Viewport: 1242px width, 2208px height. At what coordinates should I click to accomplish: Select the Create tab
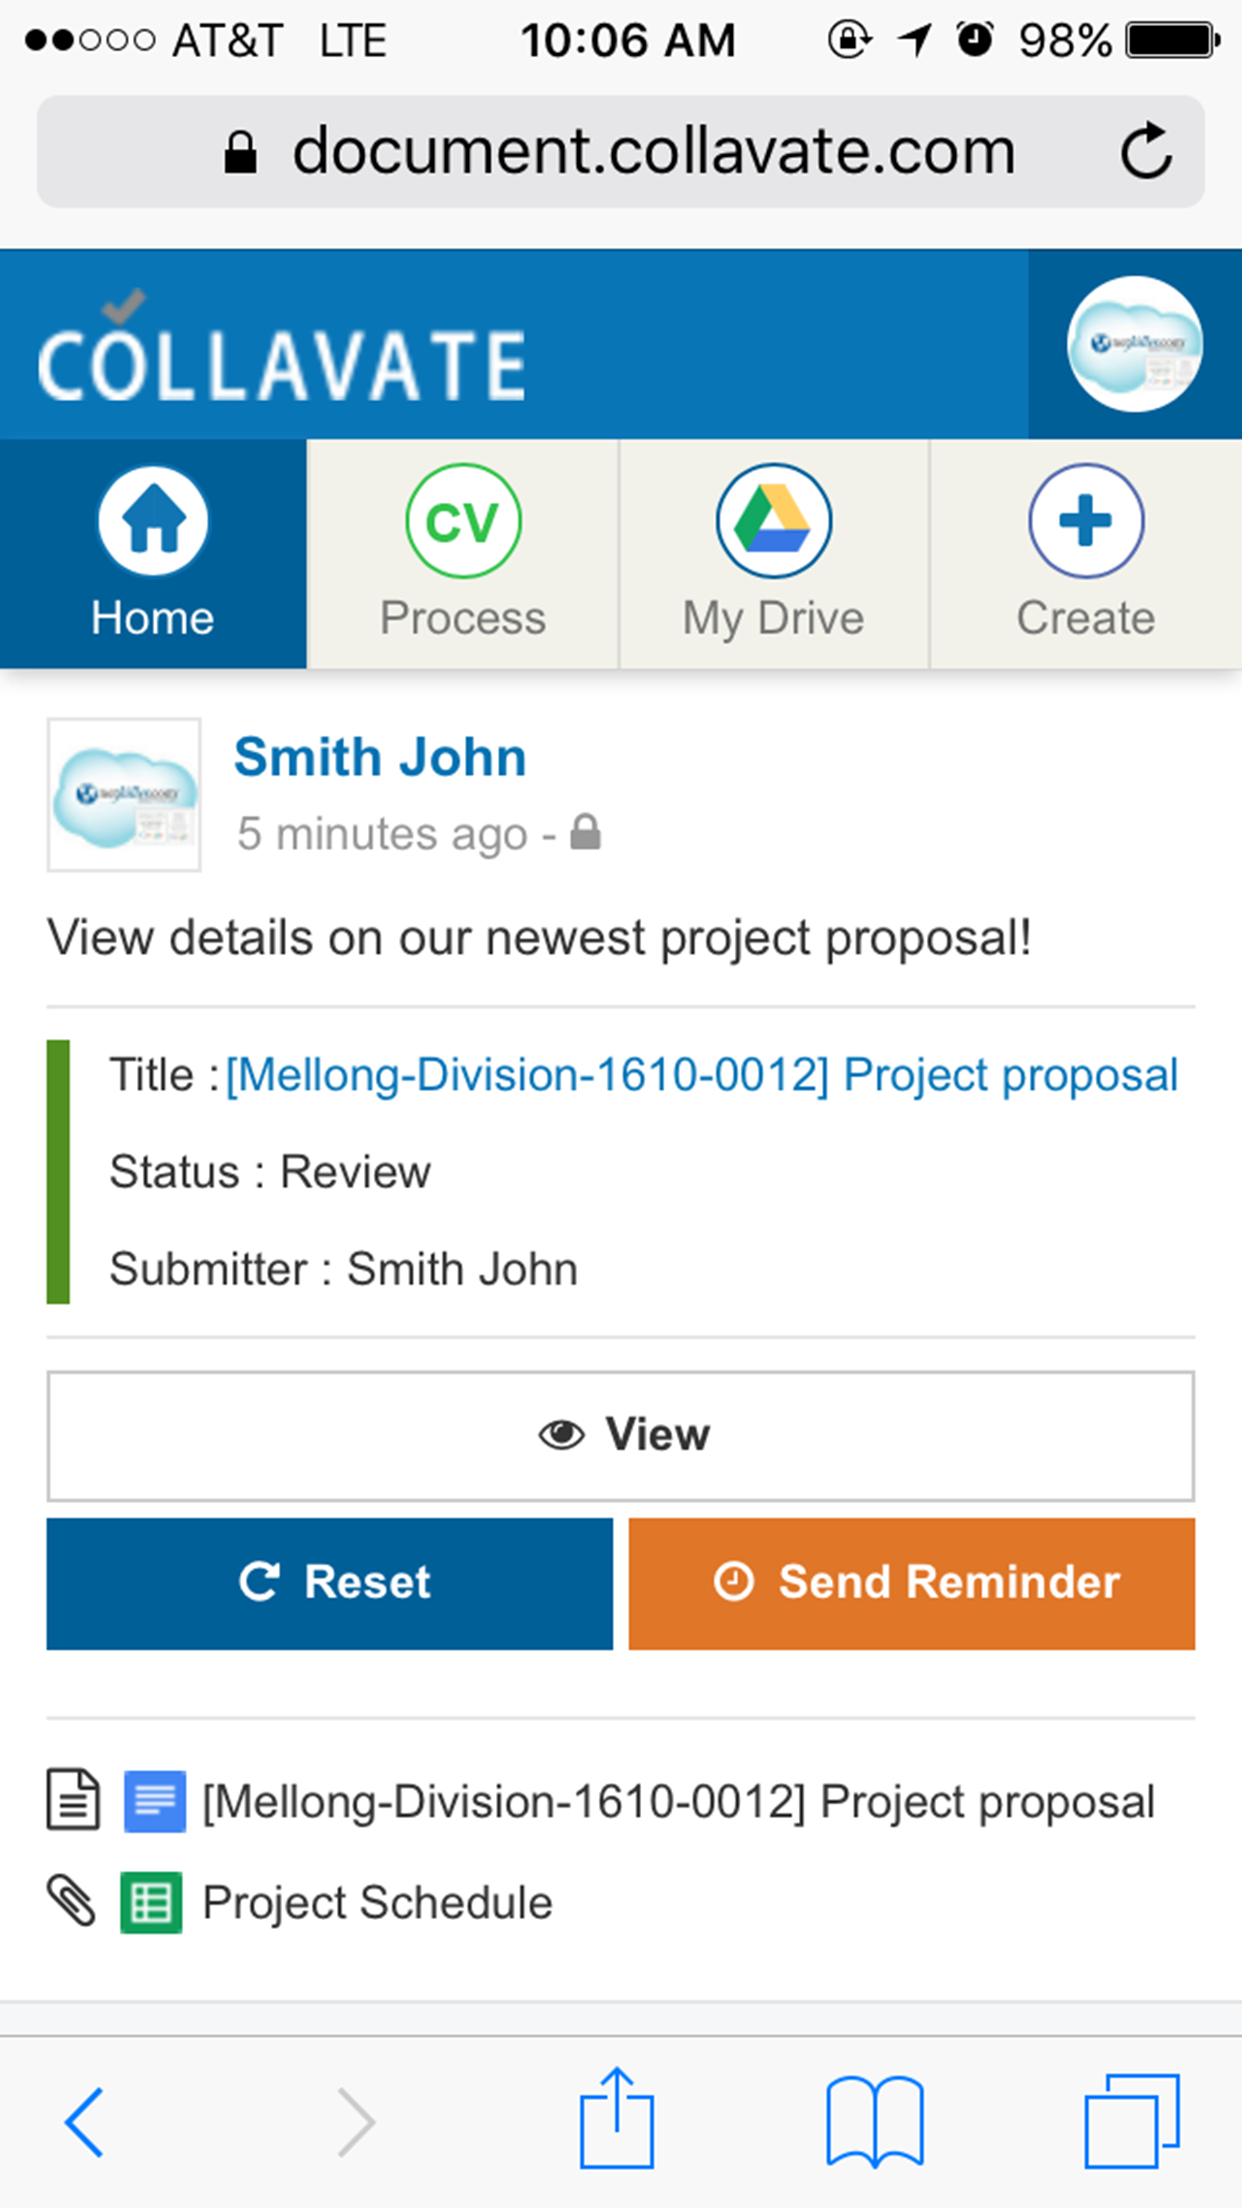point(1086,553)
